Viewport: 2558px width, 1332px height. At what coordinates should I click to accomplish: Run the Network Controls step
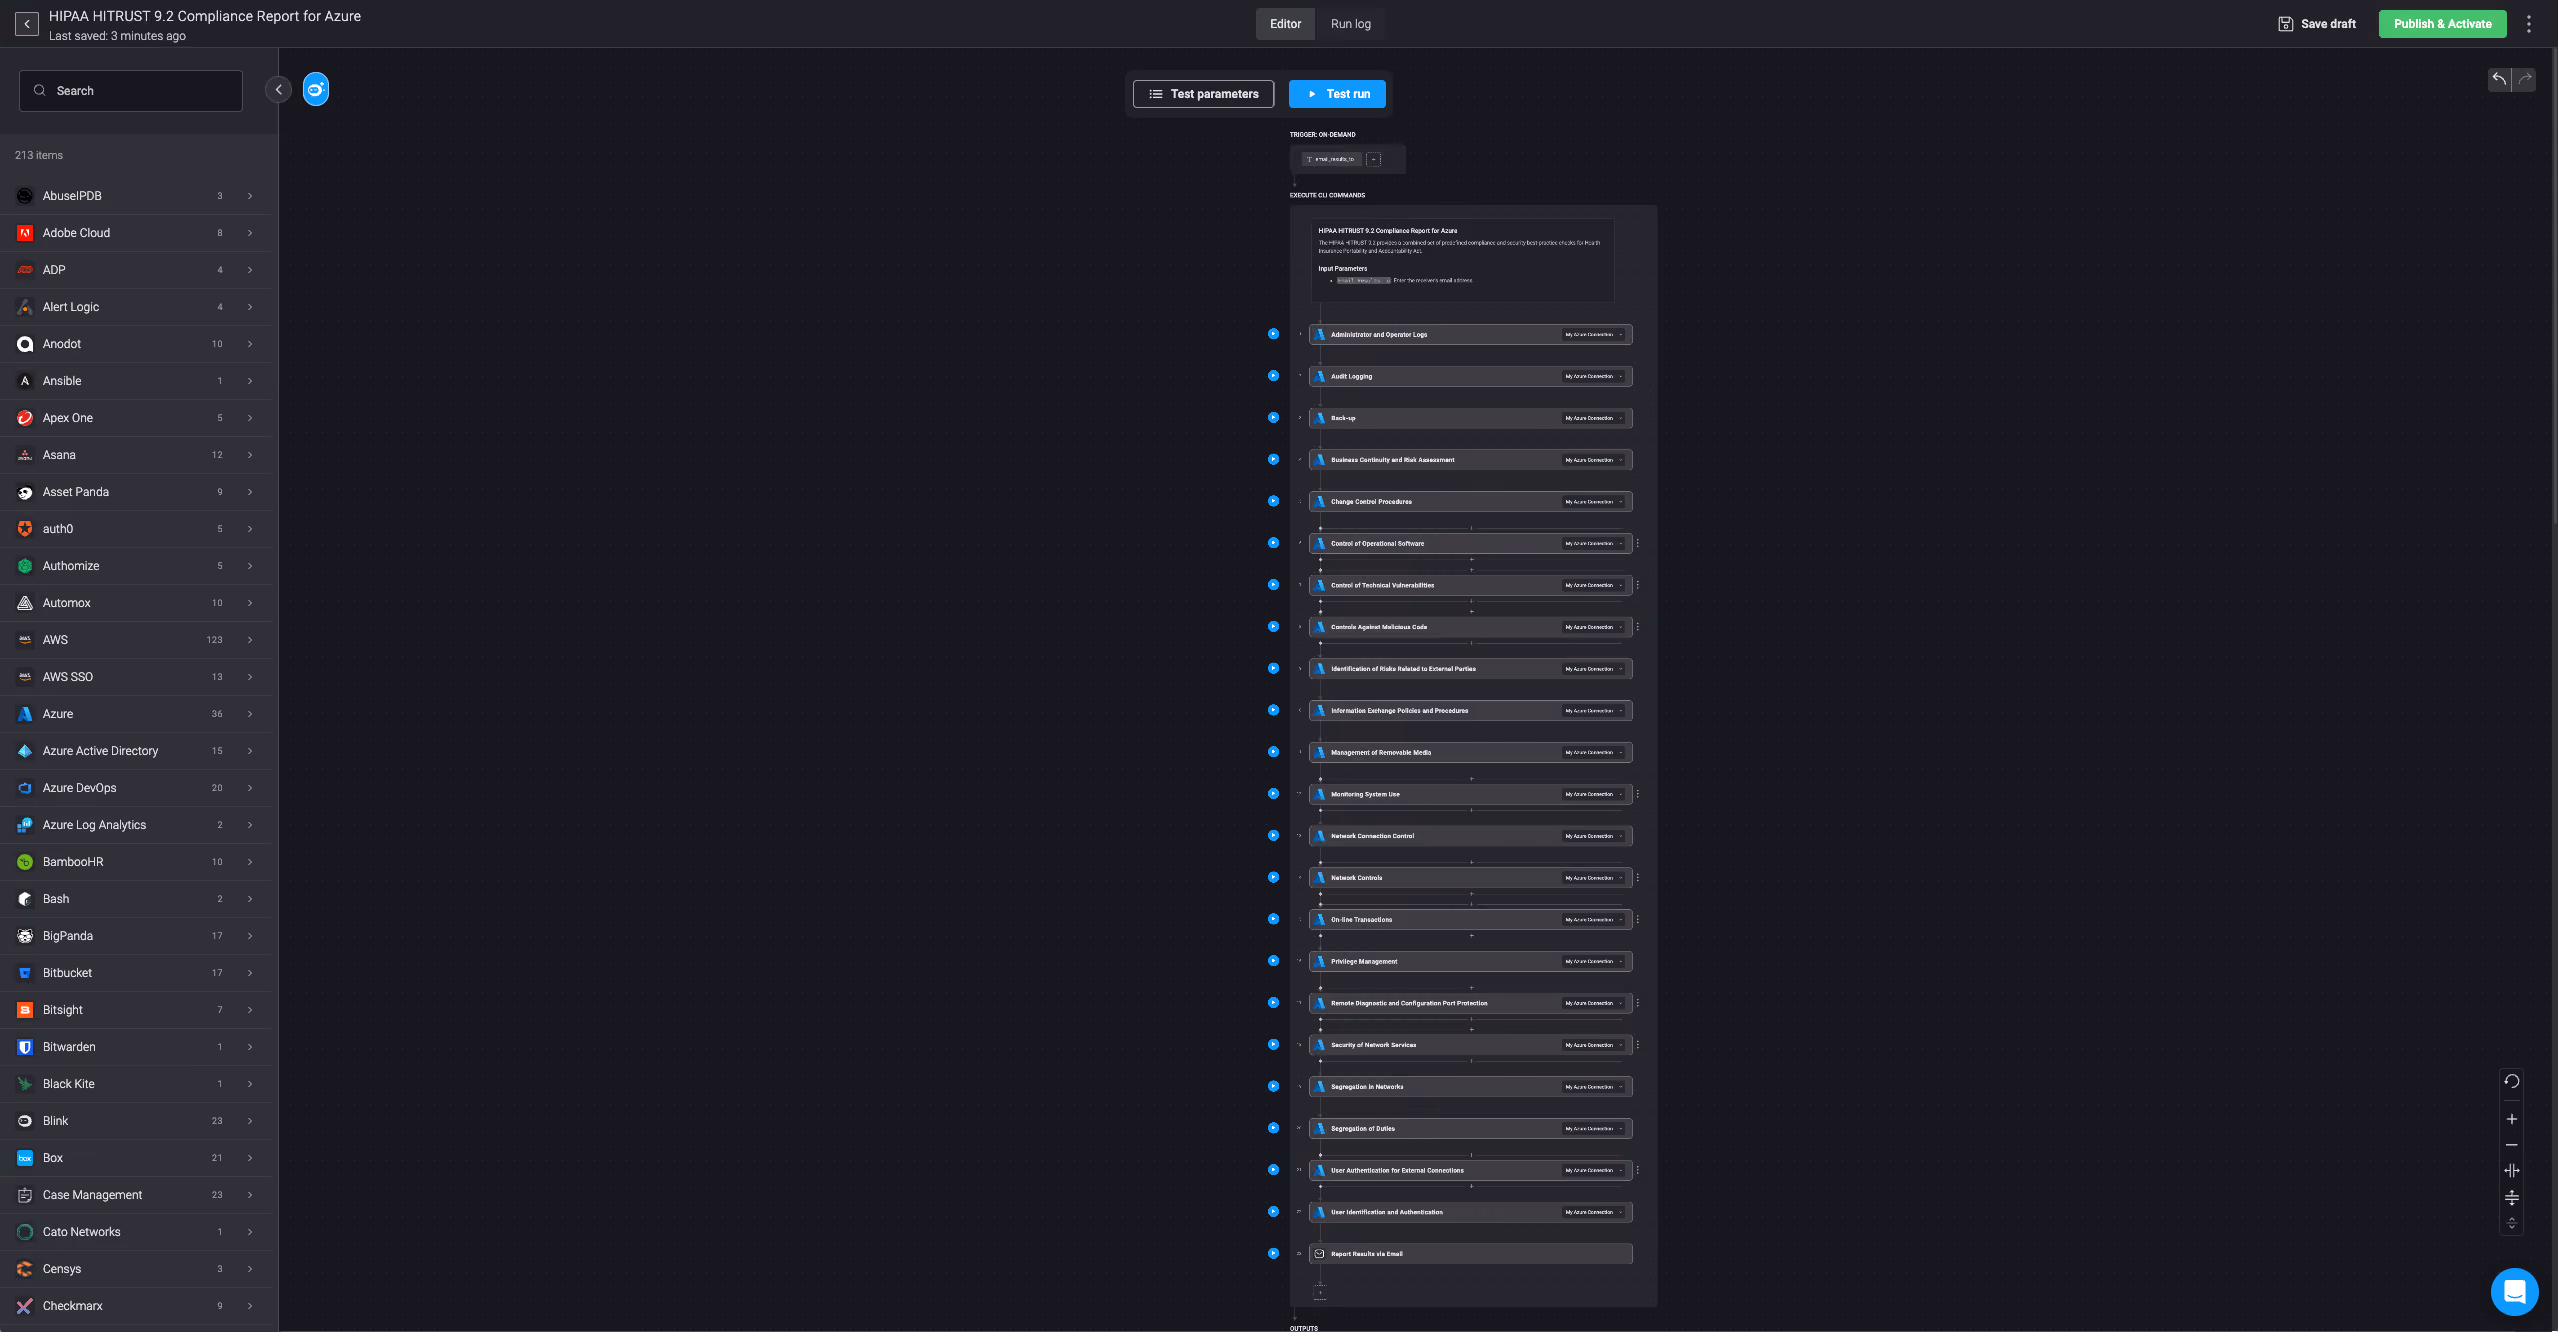tap(1273, 877)
